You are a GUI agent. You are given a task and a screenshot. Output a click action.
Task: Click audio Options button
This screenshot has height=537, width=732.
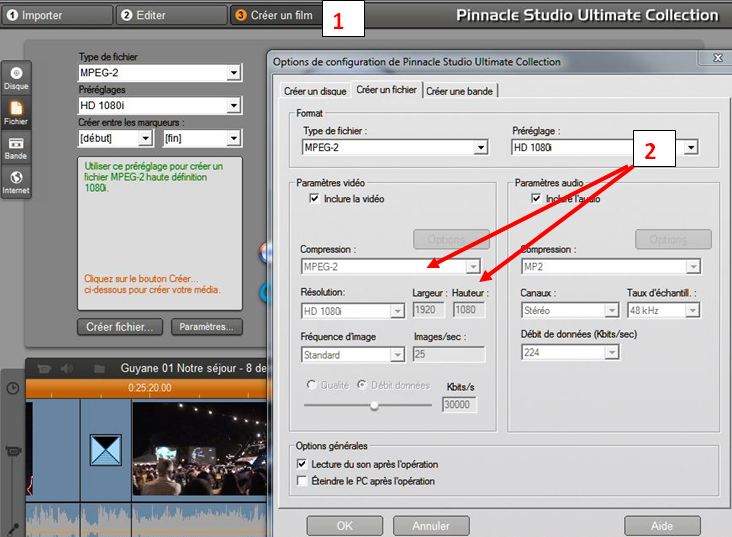[x=673, y=240]
